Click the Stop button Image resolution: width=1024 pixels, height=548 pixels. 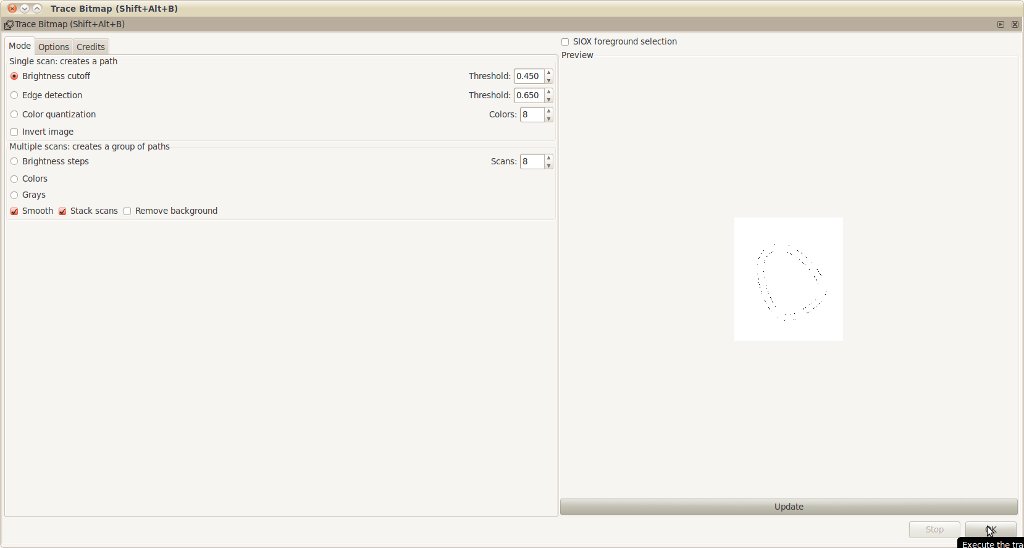(x=935, y=529)
